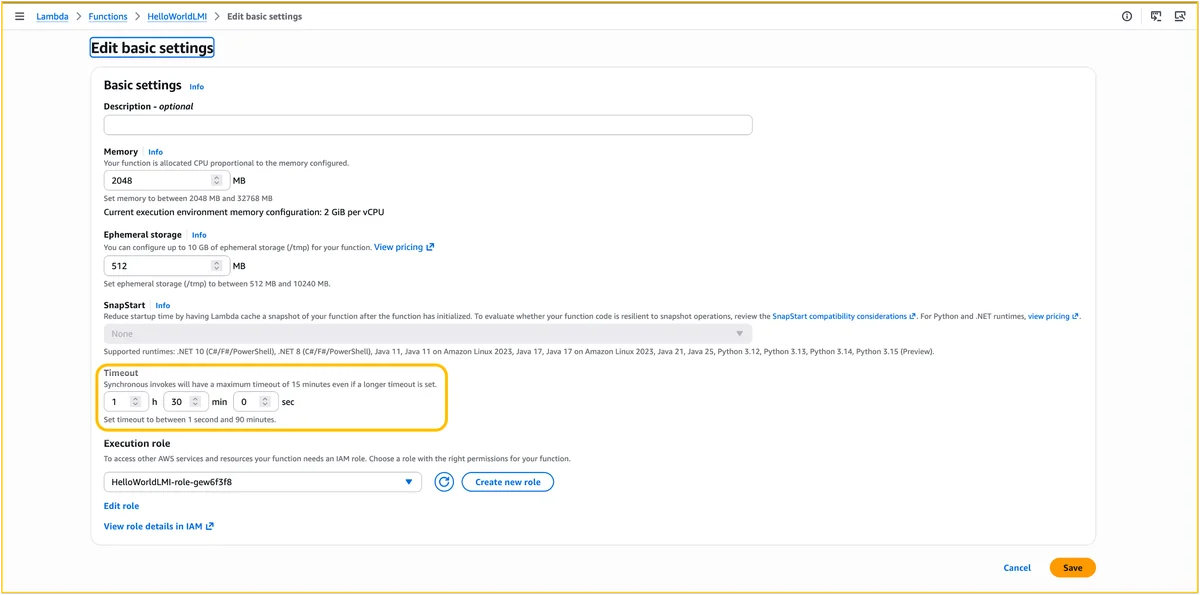Click the Timeout hours field

(126, 402)
